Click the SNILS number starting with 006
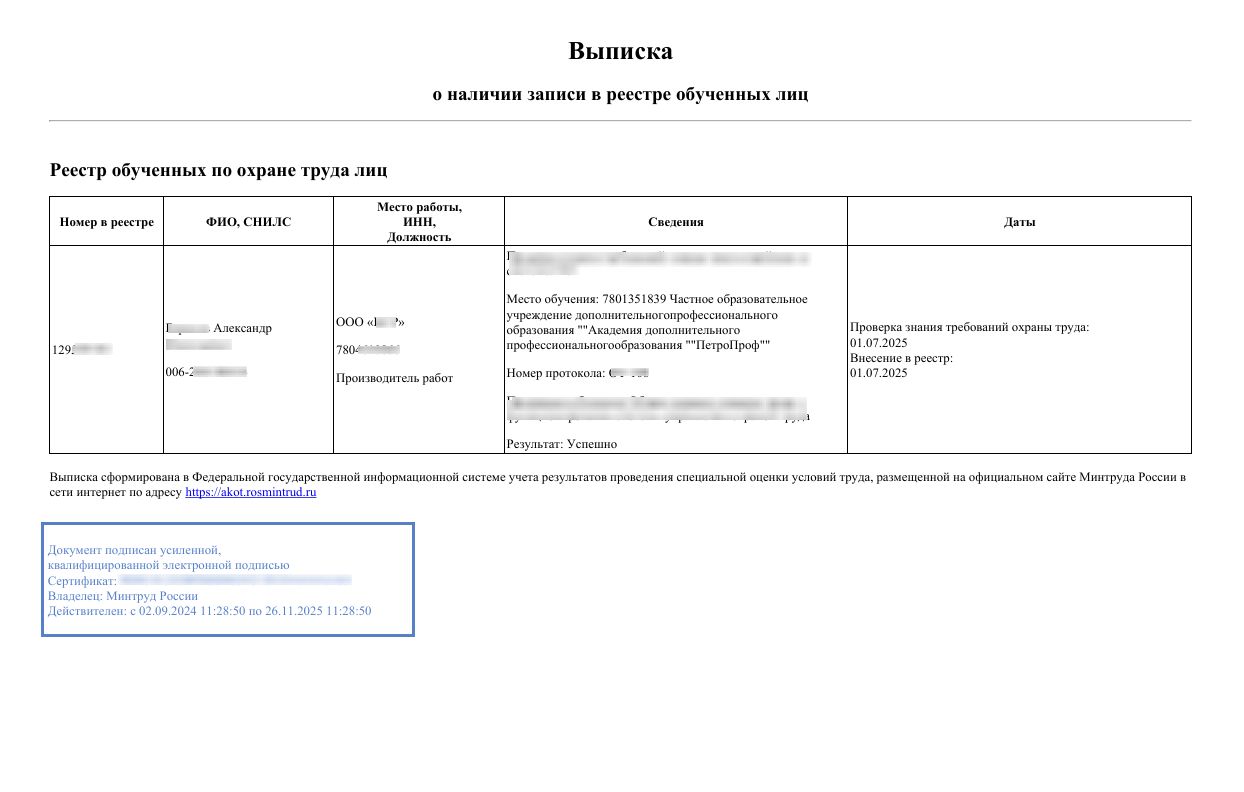Image resolution: width=1244 pixels, height=792 pixels. pos(206,372)
